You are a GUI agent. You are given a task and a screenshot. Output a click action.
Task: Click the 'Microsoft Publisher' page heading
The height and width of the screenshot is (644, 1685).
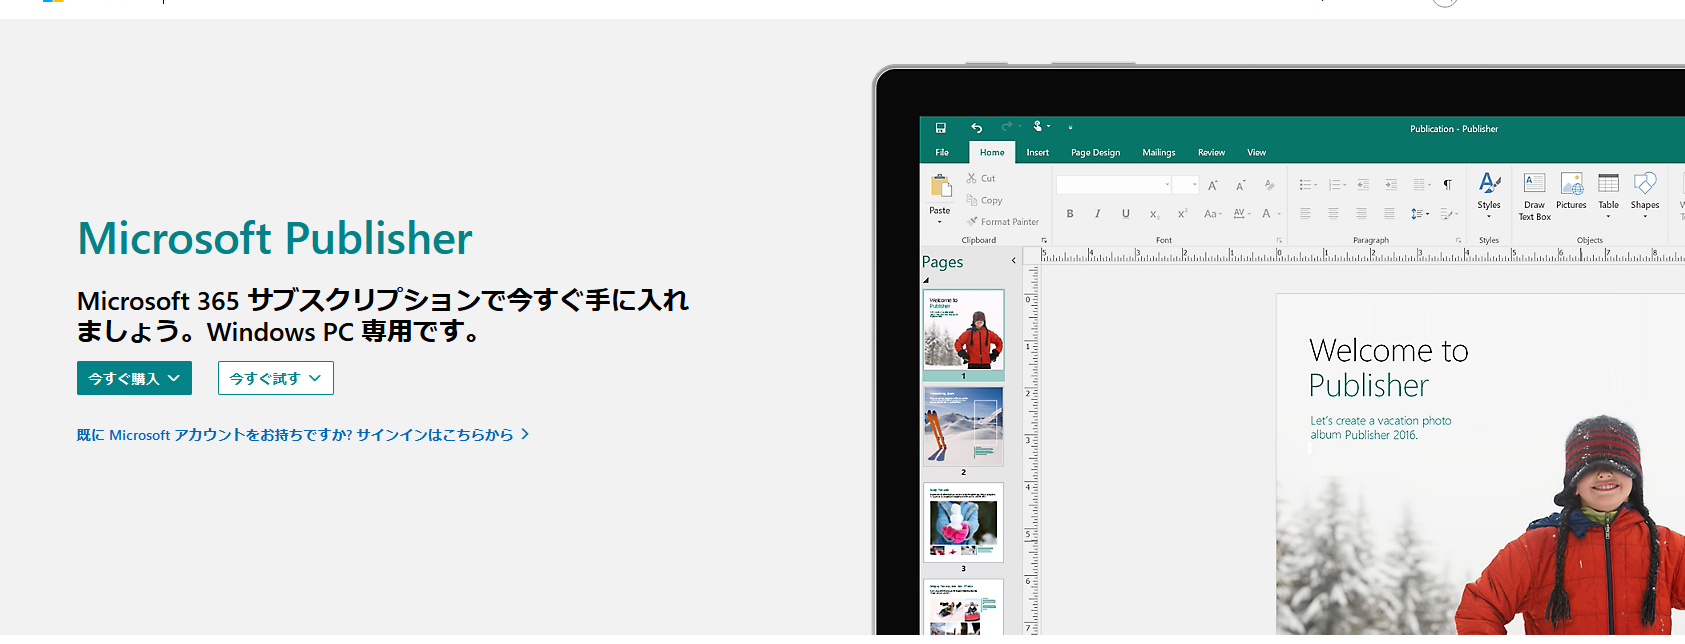pyautogui.click(x=275, y=239)
